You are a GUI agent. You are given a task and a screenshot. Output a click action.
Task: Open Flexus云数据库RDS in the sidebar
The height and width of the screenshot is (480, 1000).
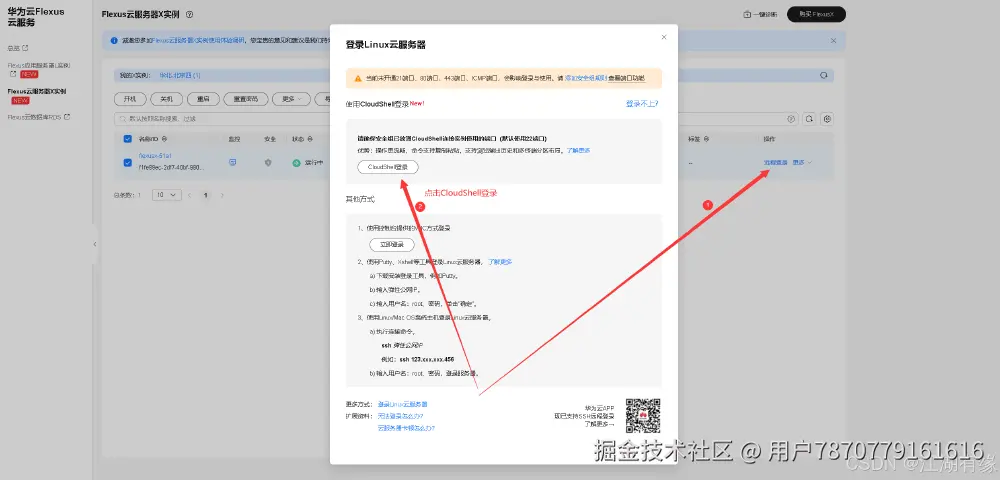pyautogui.click(x=35, y=117)
